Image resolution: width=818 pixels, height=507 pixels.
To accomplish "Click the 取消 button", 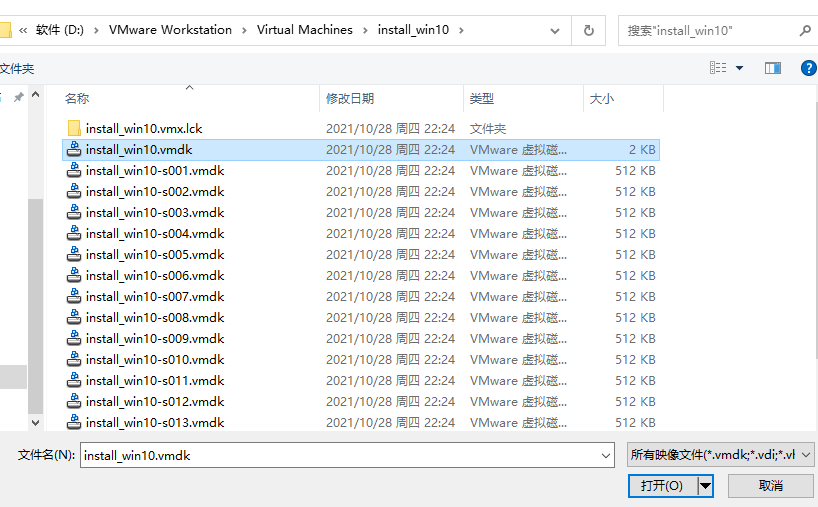I will pyautogui.click(x=770, y=486).
